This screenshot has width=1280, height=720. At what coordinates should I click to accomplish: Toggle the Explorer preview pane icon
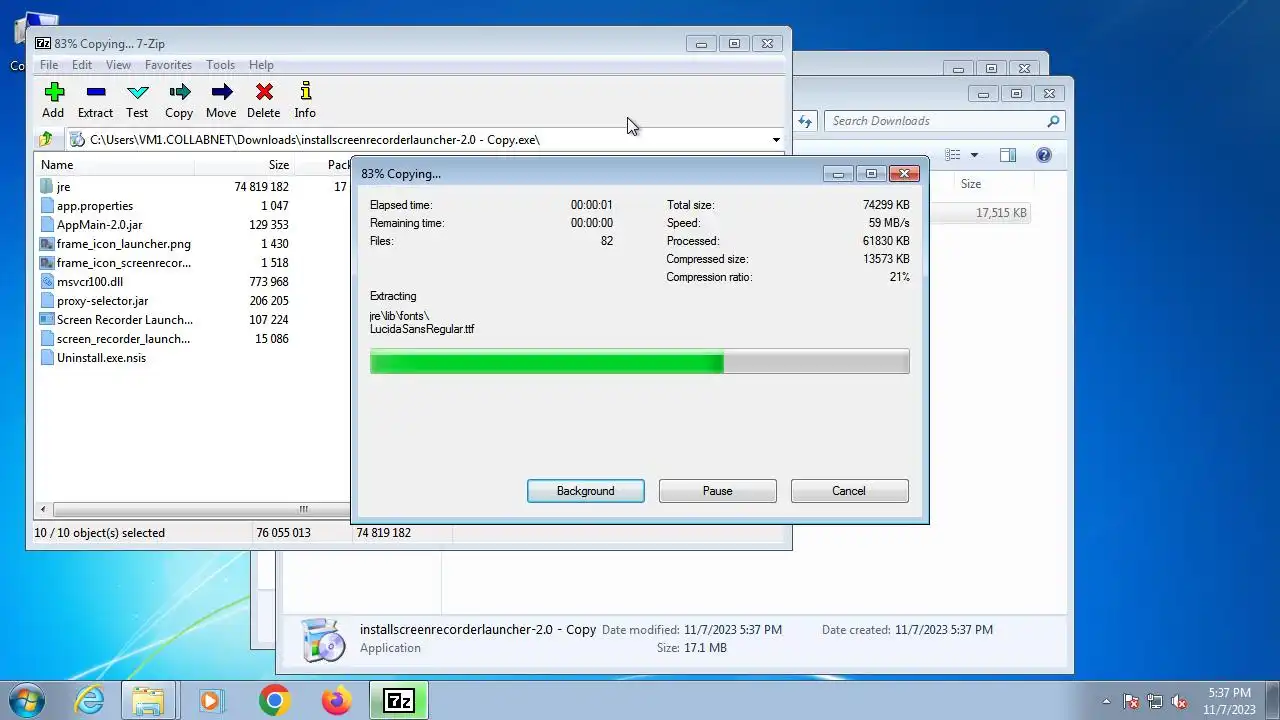(x=1008, y=155)
